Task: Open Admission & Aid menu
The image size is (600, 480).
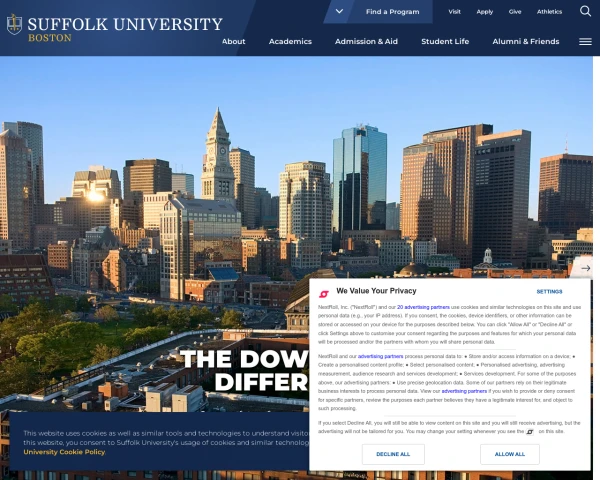Action: pos(366,41)
